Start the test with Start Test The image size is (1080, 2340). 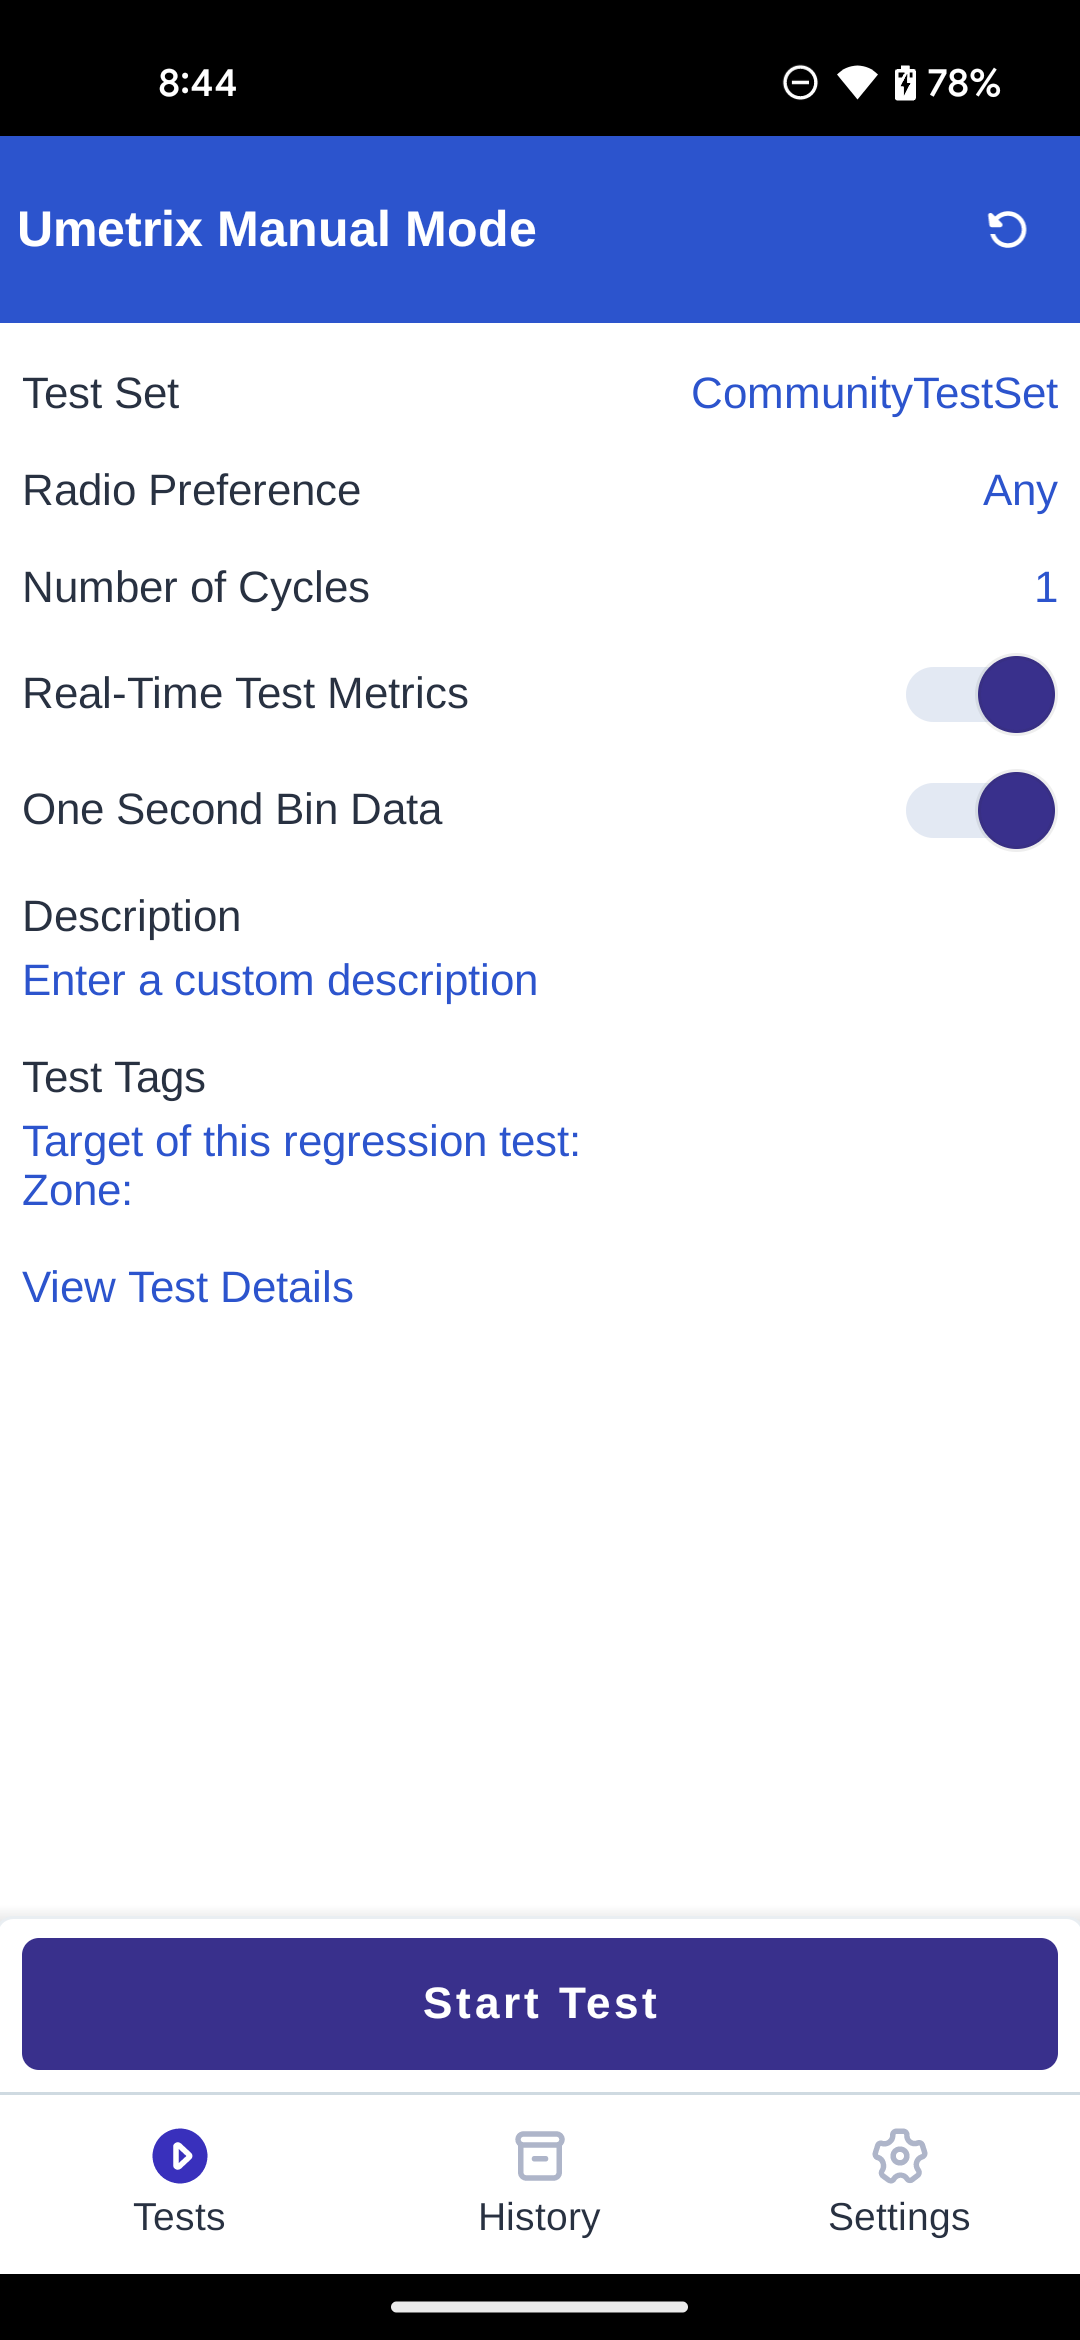(x=540, y=2004)
